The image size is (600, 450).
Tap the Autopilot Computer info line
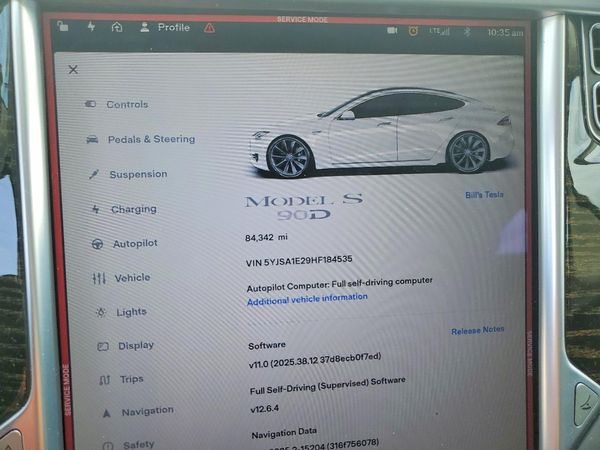(x=340, y=284)
